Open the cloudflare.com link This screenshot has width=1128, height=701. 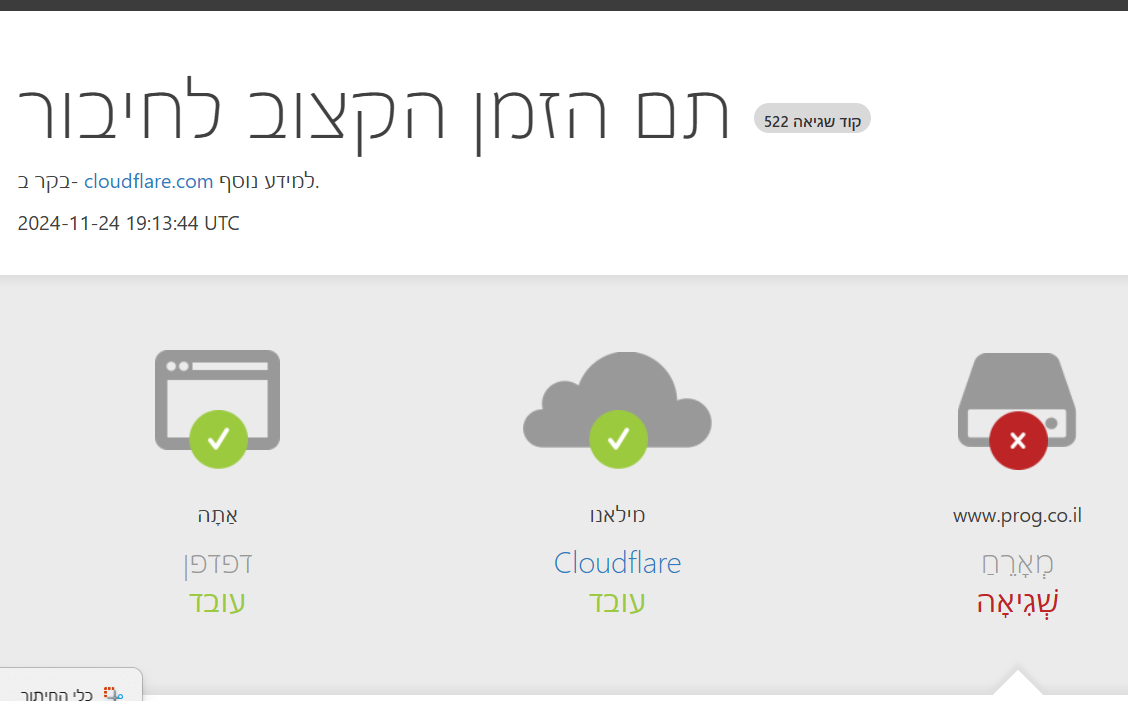(148, 181)
